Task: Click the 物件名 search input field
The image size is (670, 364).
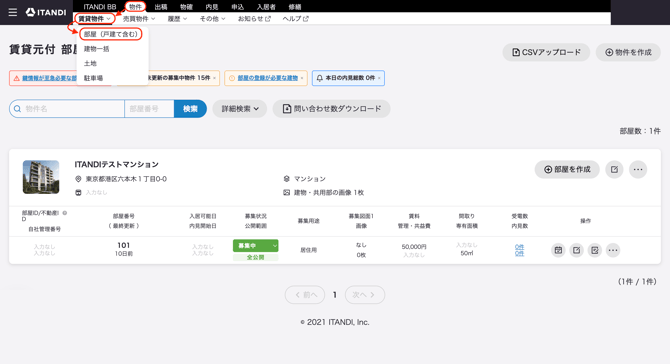Action: click(x=67, y=109)
